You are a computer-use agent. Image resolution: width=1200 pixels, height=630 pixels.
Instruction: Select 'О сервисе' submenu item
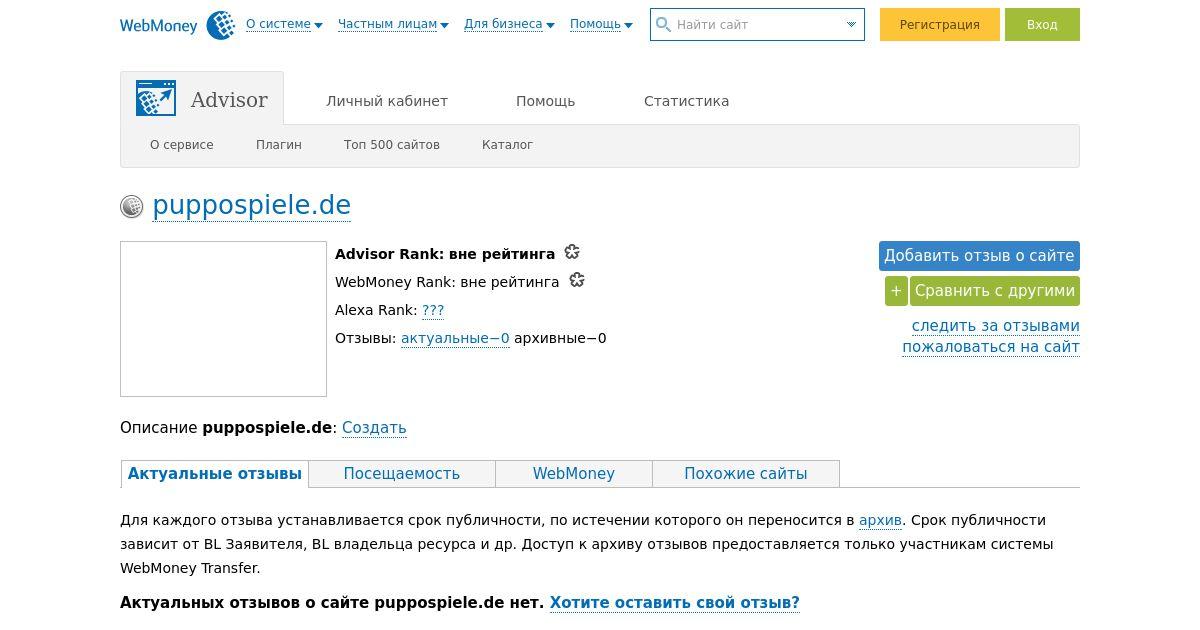click(x=182, y=145)
